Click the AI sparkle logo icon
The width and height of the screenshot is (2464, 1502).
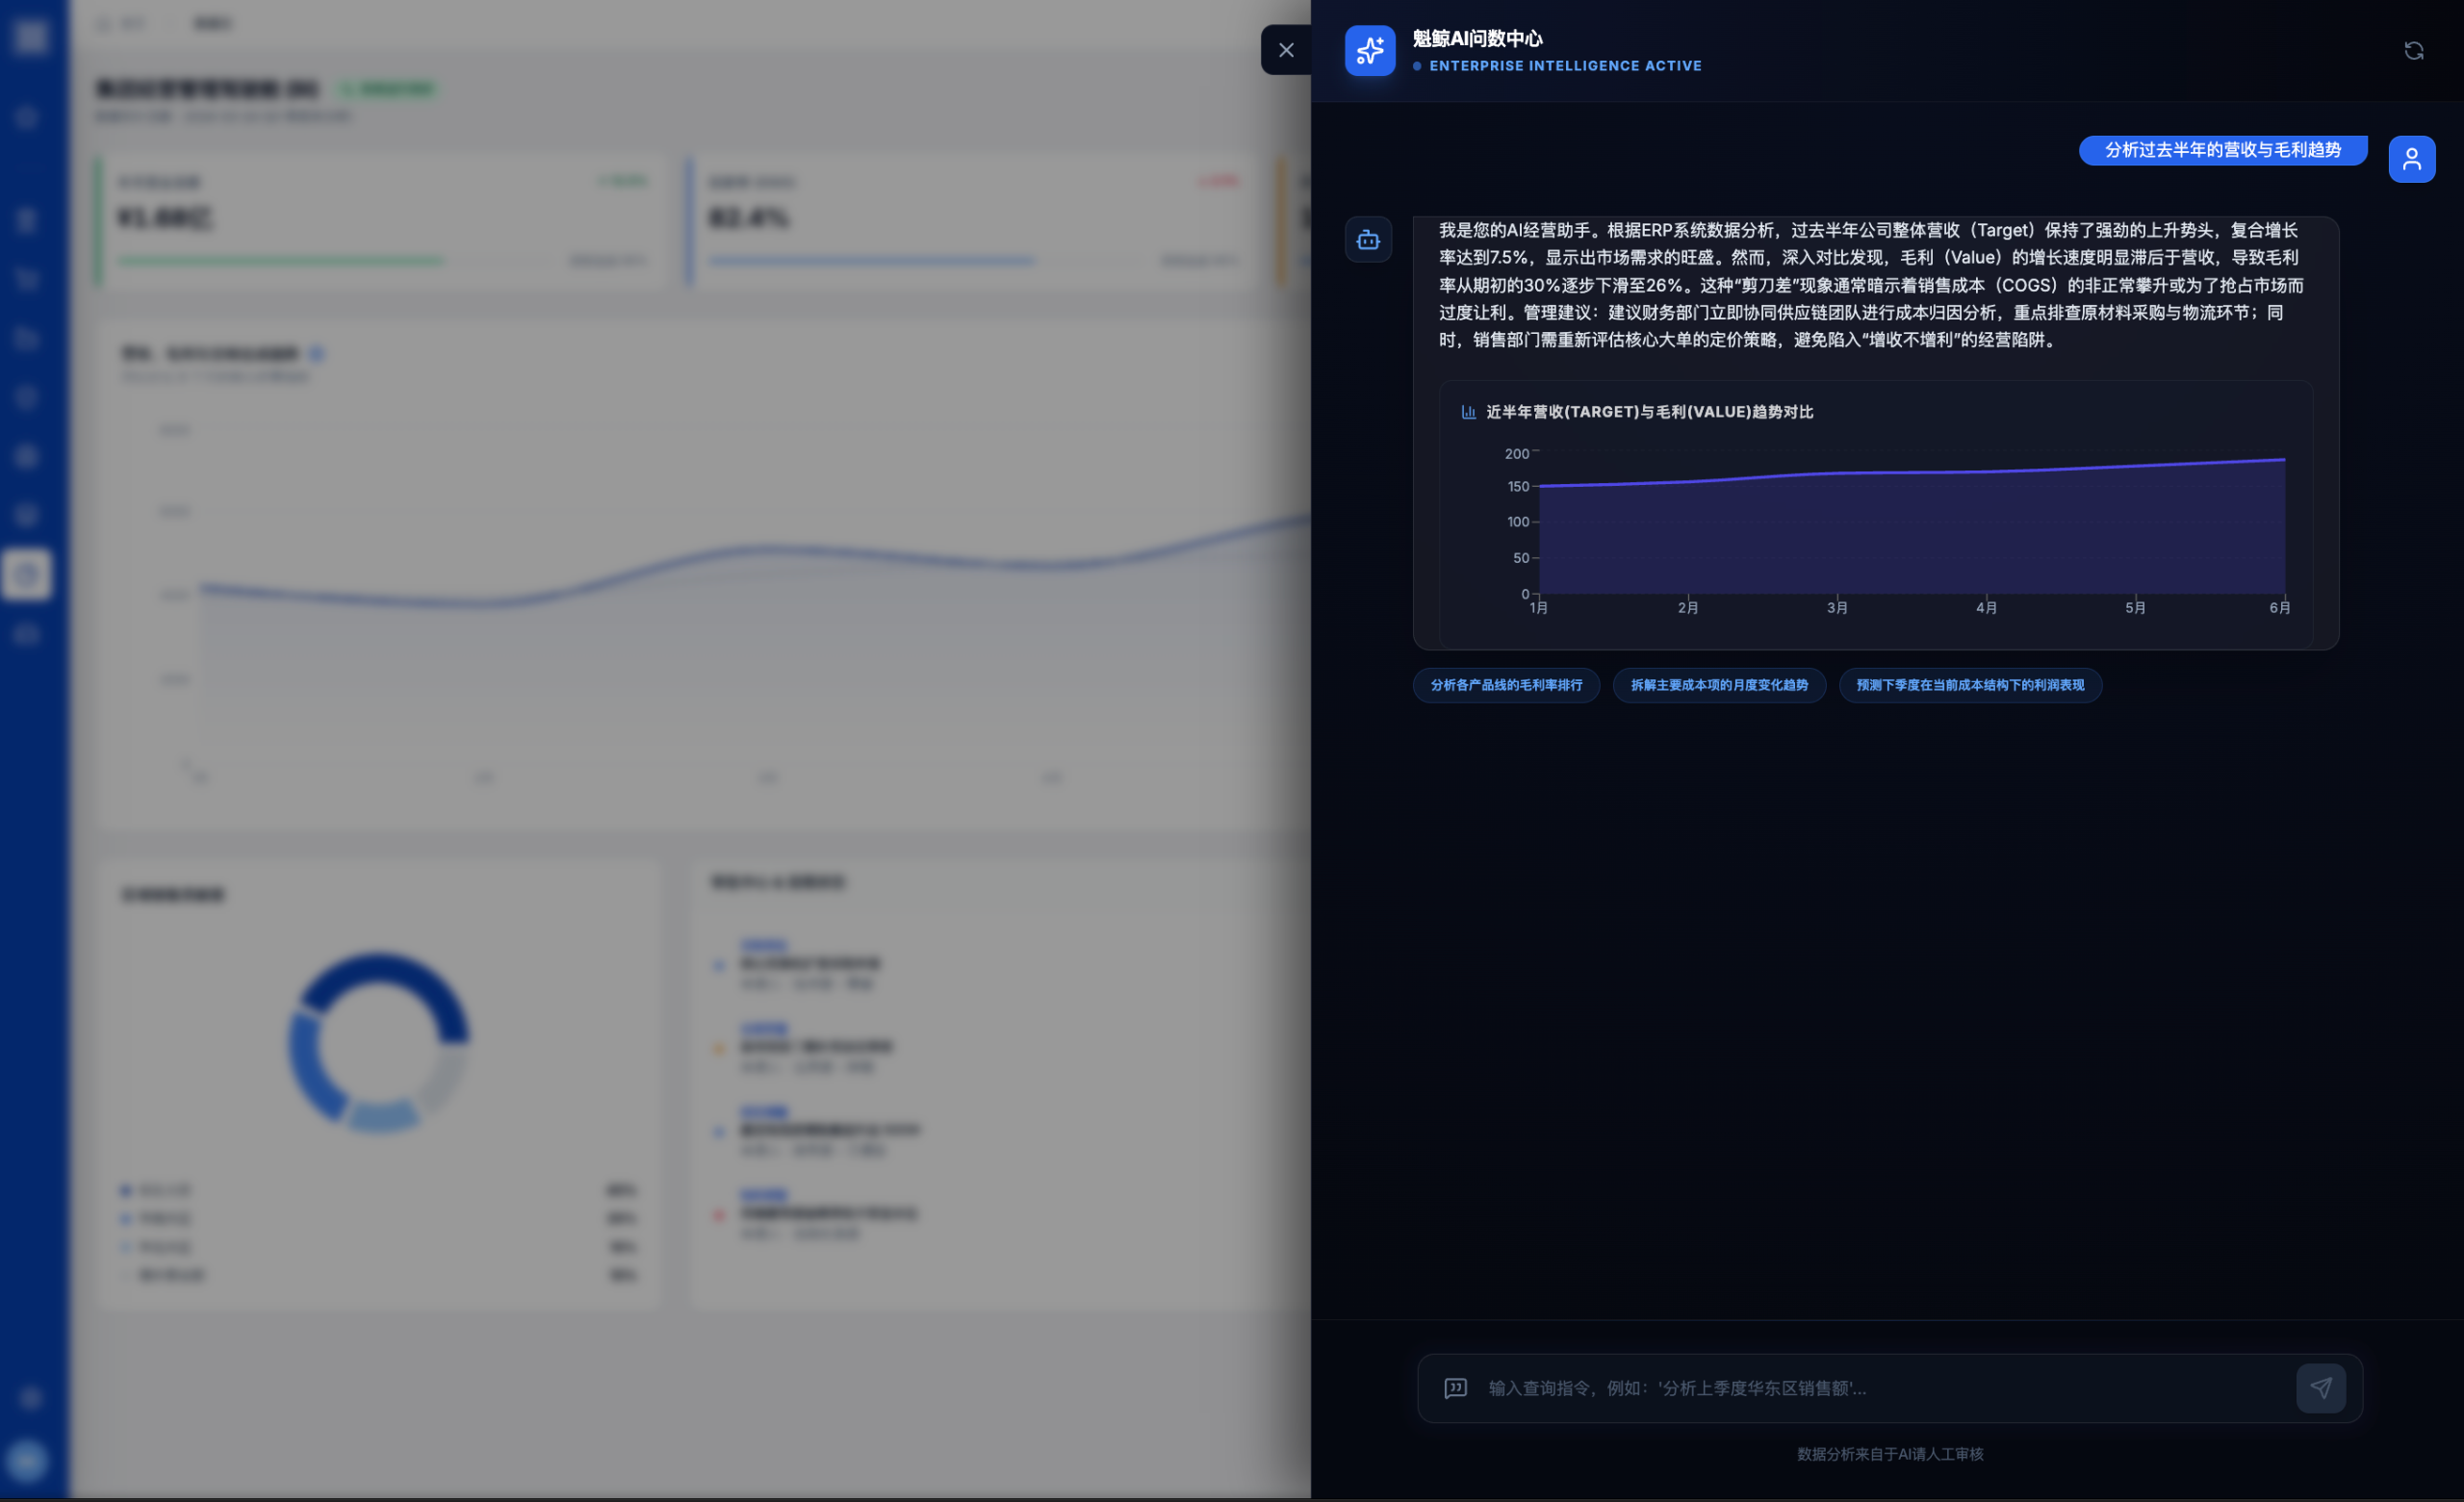[x=1369, y=50]
